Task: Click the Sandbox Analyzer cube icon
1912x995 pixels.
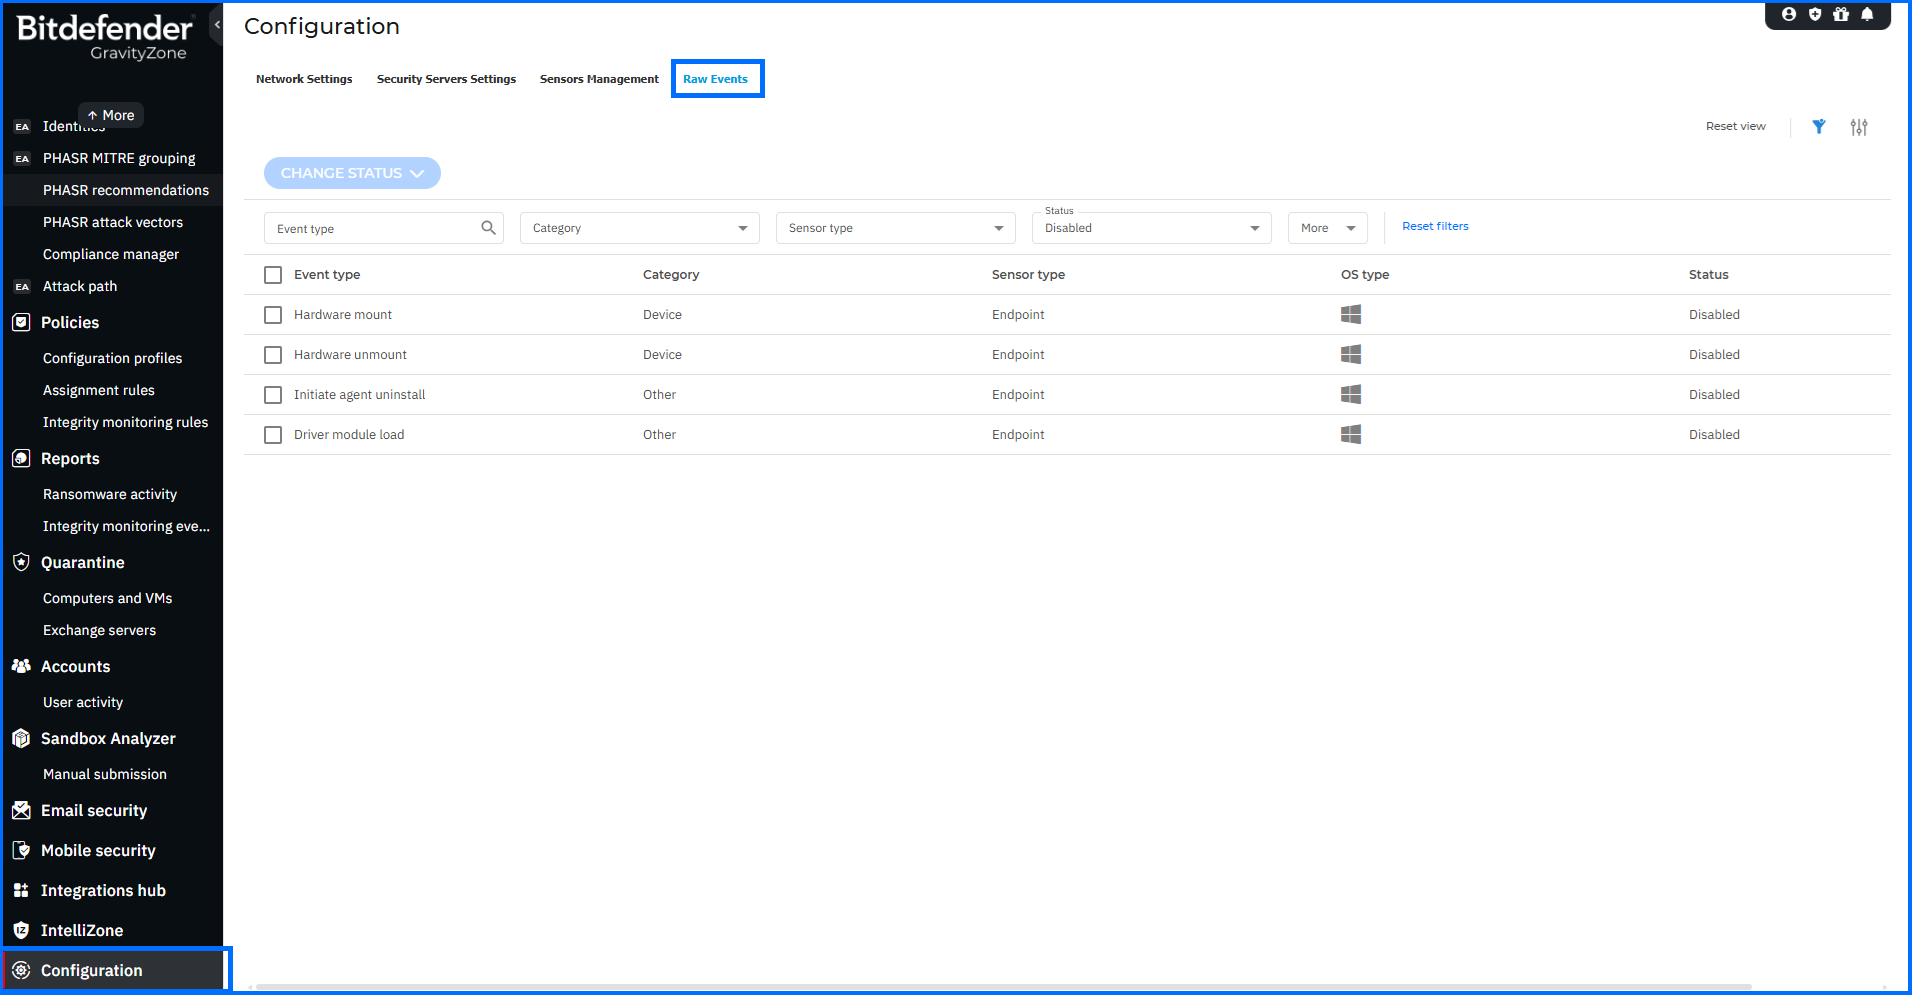Action: click(x=21, y=738)
